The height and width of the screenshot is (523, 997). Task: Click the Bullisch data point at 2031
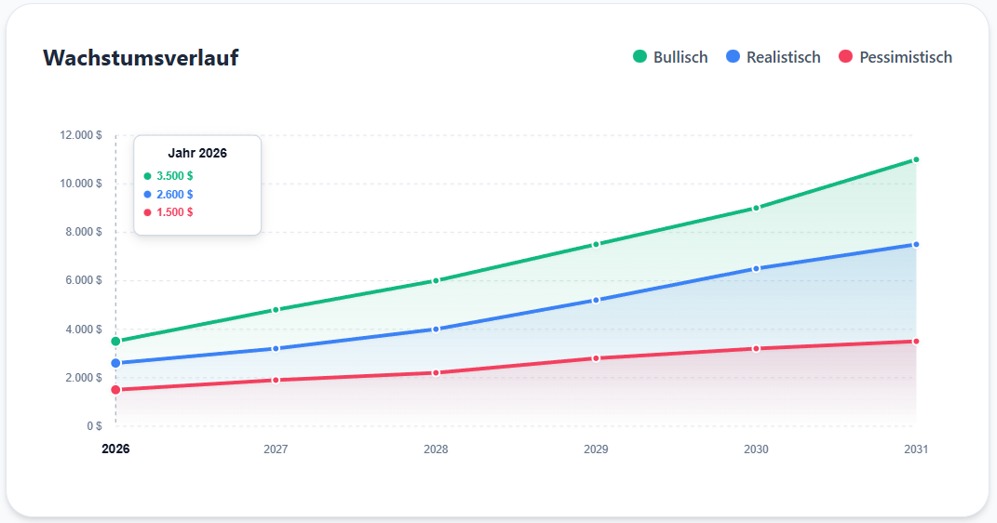[916, 160]
